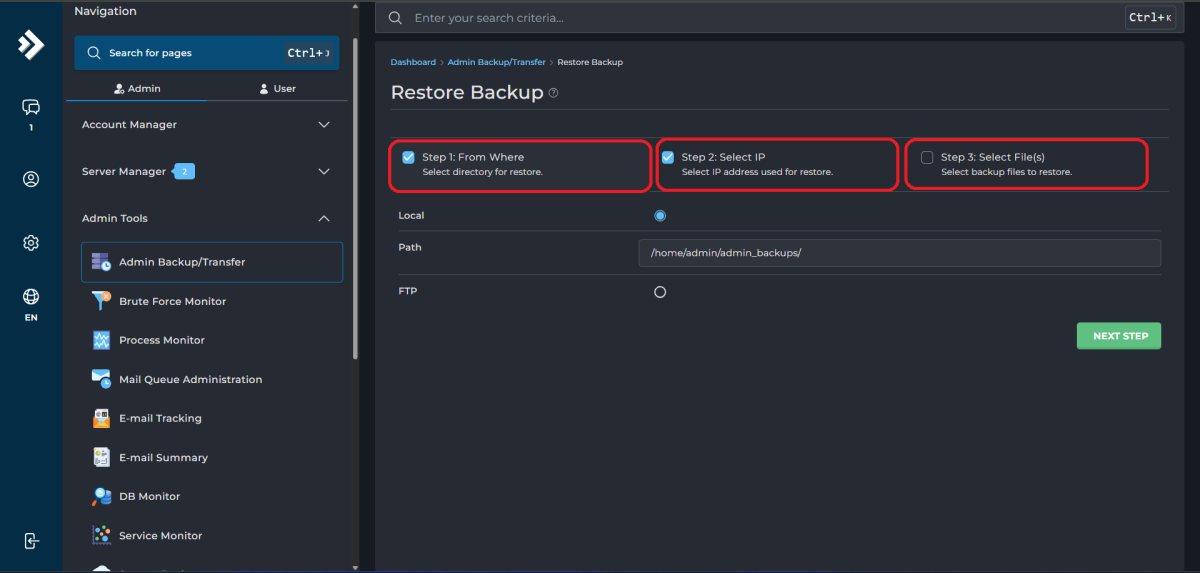
Task: Expand the Server Manager section
Action: point(323,172)
